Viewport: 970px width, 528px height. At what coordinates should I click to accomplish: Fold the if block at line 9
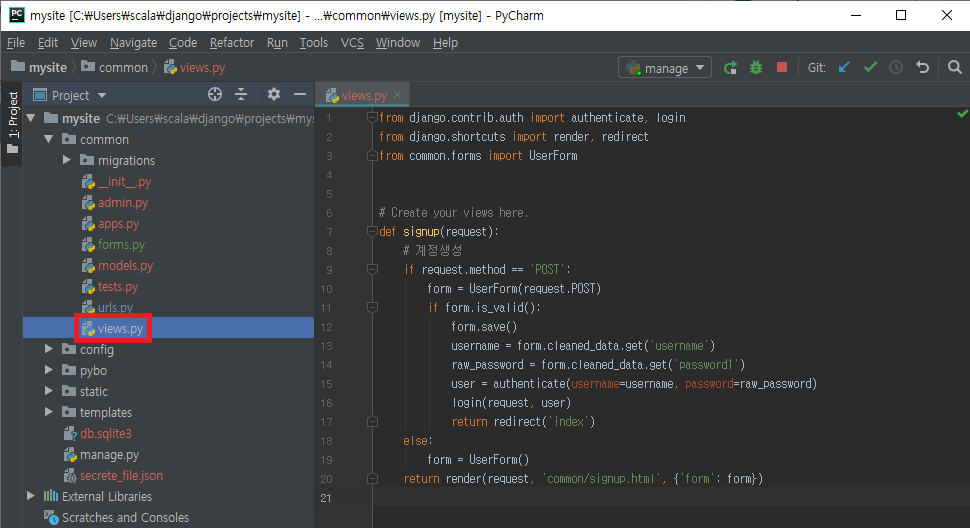(372, 270)
